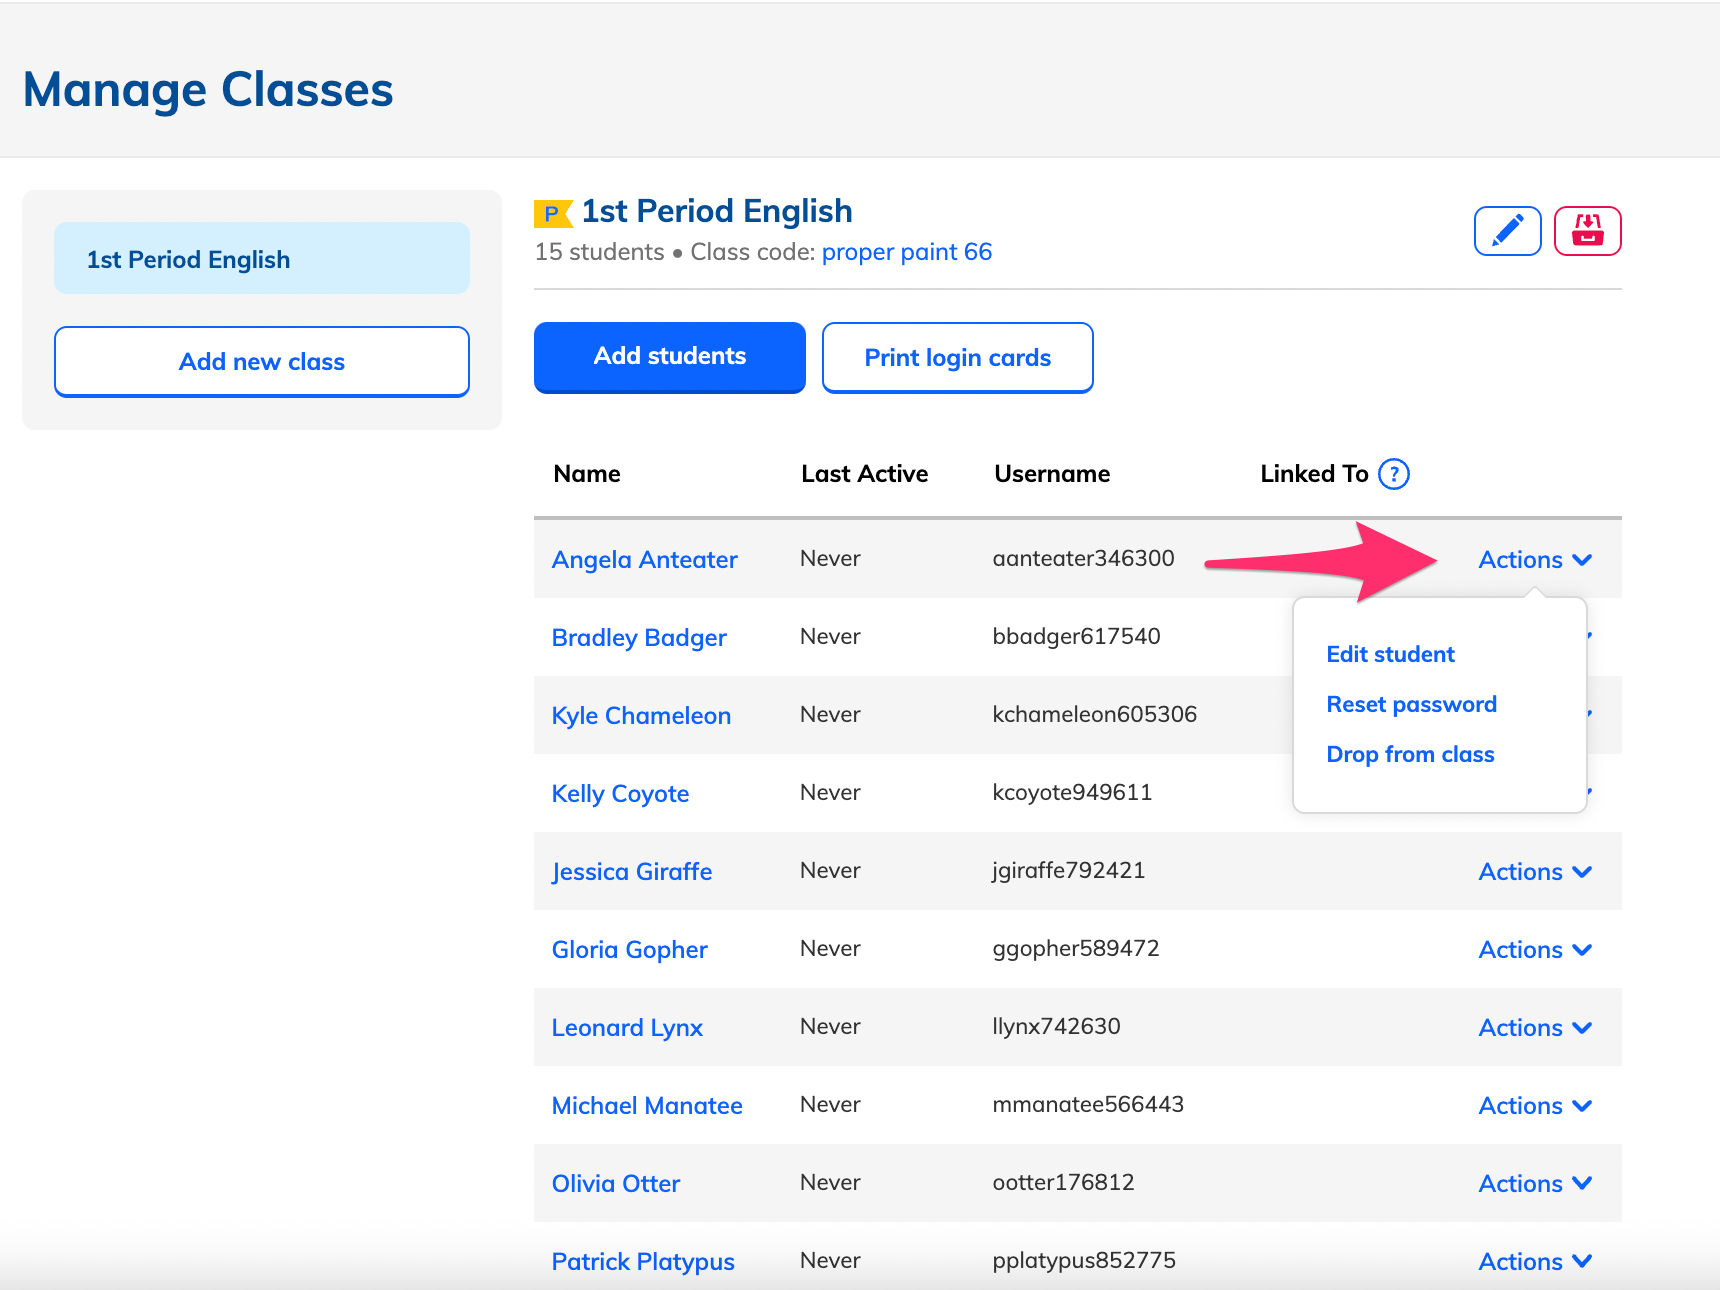1720x1290 pixels.
Task: Expand Actions dropdown for Patrick Platypus
Action: click(x=1535, y=1262)
